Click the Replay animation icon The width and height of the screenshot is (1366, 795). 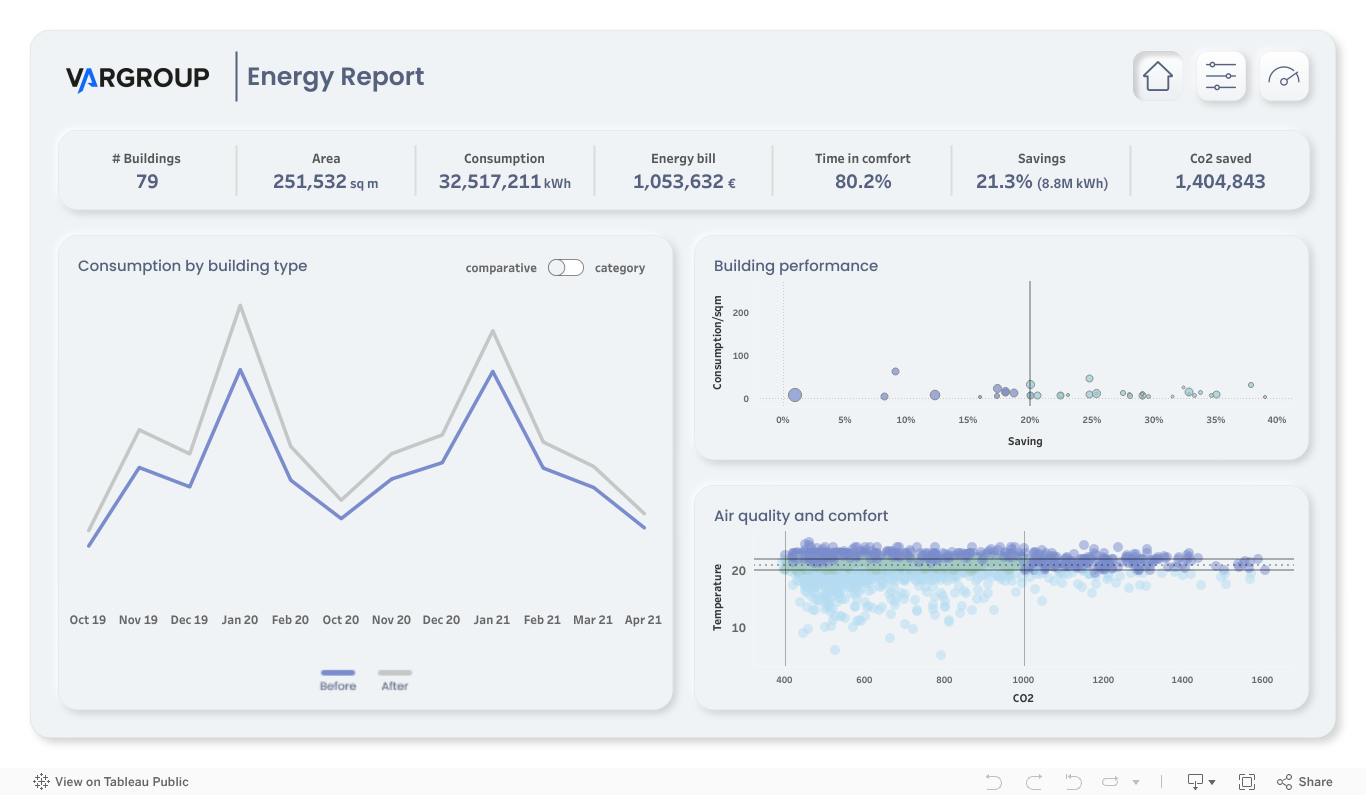click(1073, 782)
